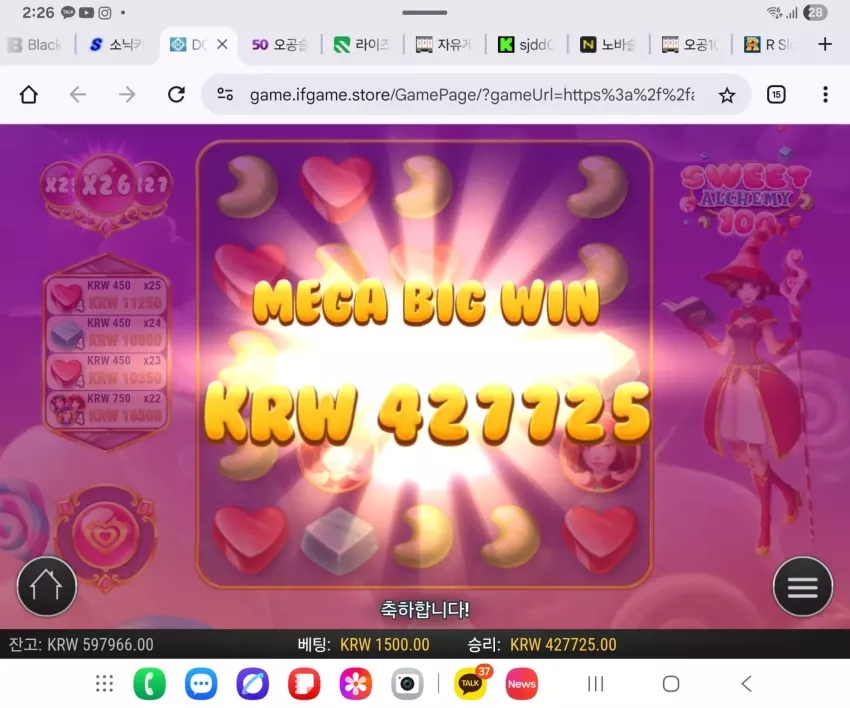850x708 pixels.
Task: Open the Camera app in taskbar
Action: (407, 684)
